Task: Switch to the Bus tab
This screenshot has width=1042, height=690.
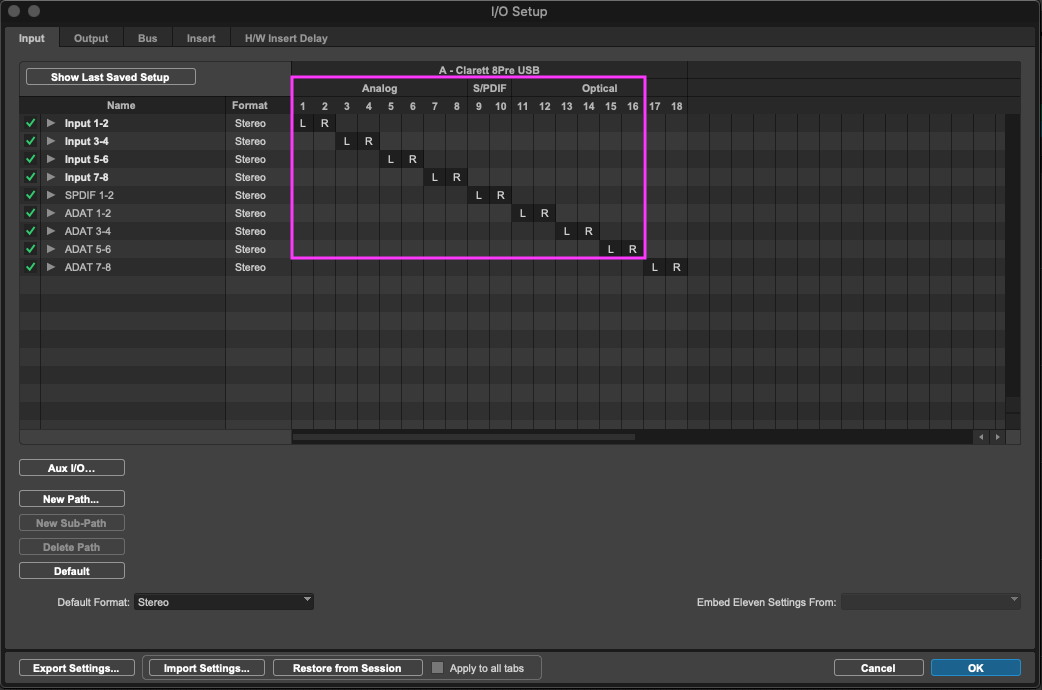Action: tap(148, 38)
